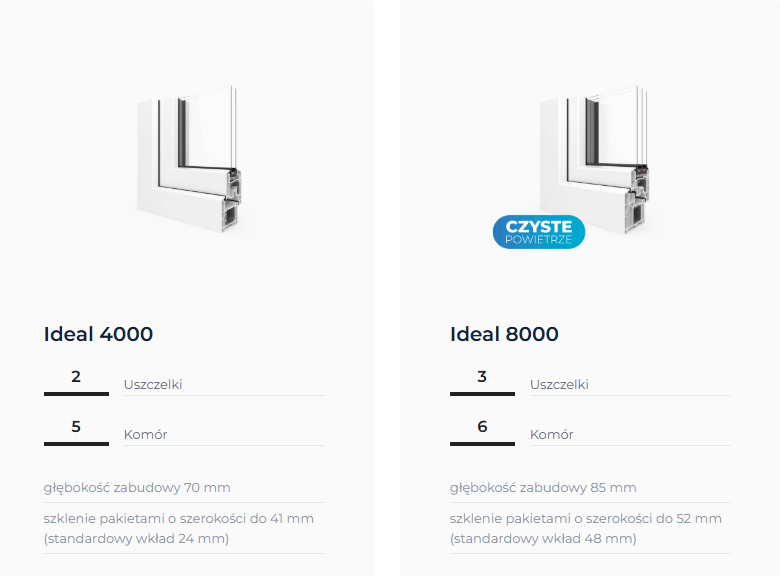This screenshot has width=780, height=576.
Task: Click the Uszczelki label under Ideal 4000
Action: (153, 384)
